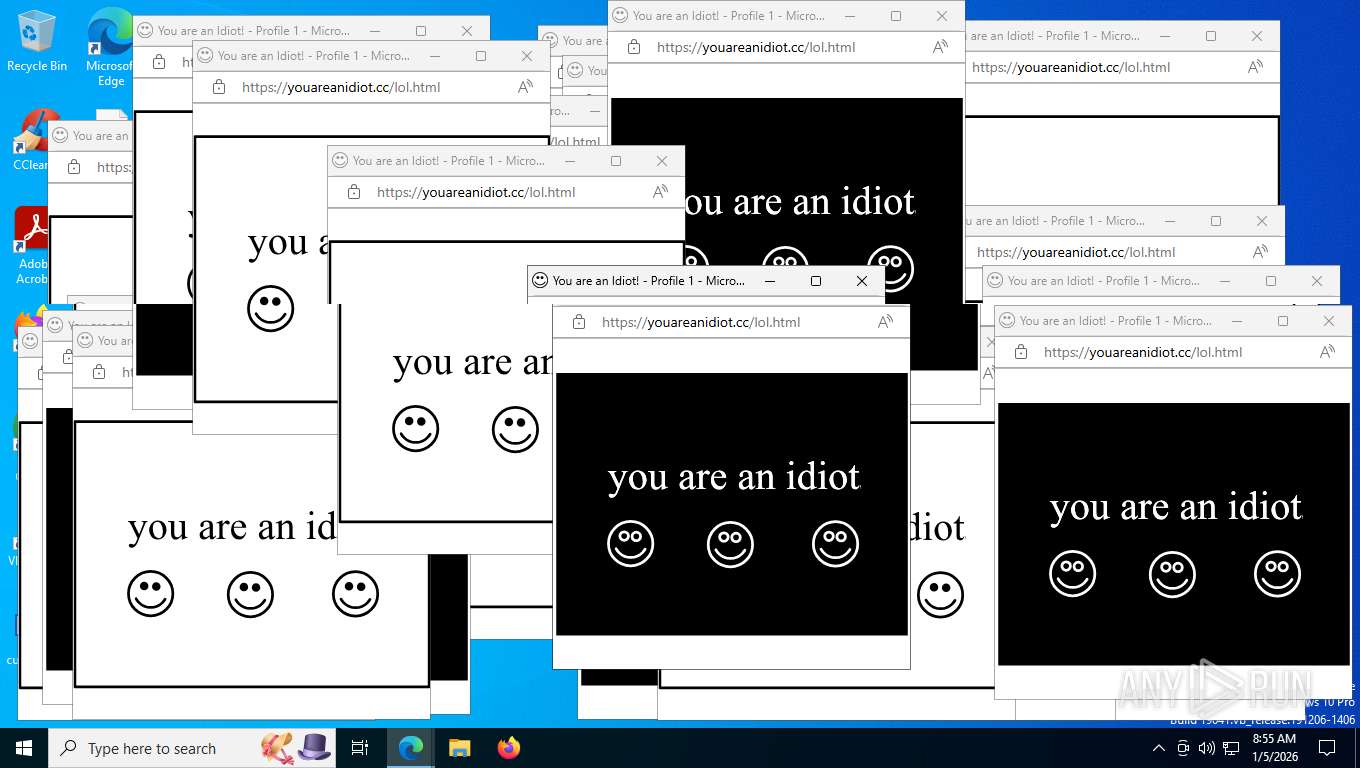Click the Read aloud icon in the top-center black-page window

(x=940, y=47)
